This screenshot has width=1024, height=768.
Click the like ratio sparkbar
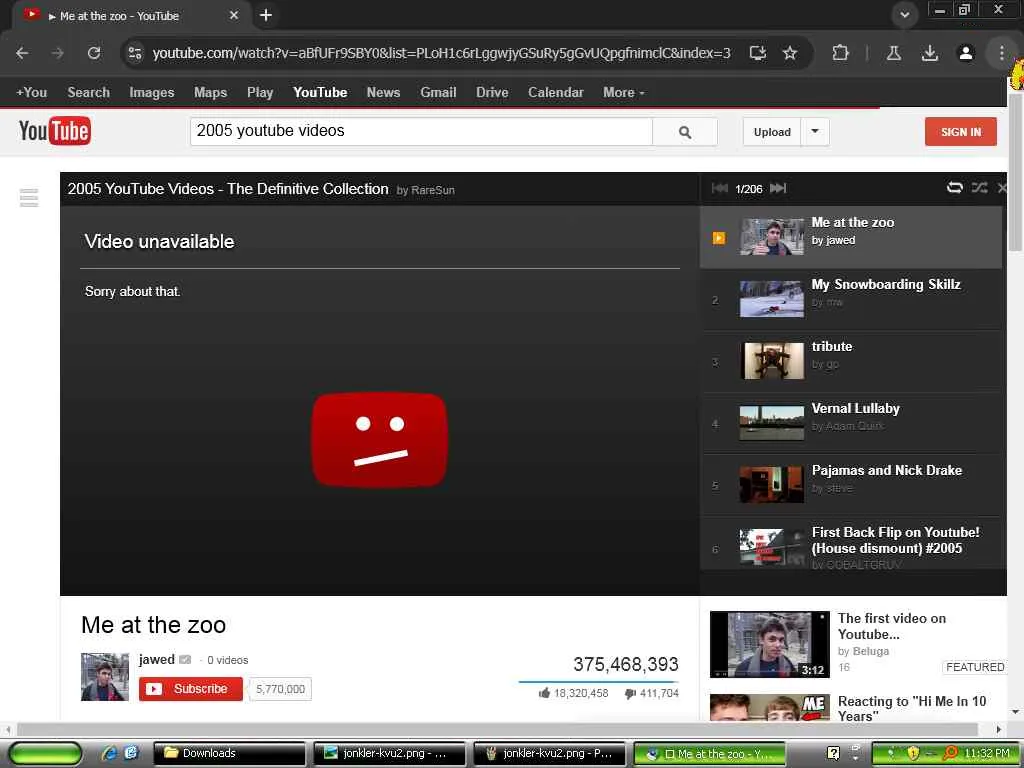(599, 681)
